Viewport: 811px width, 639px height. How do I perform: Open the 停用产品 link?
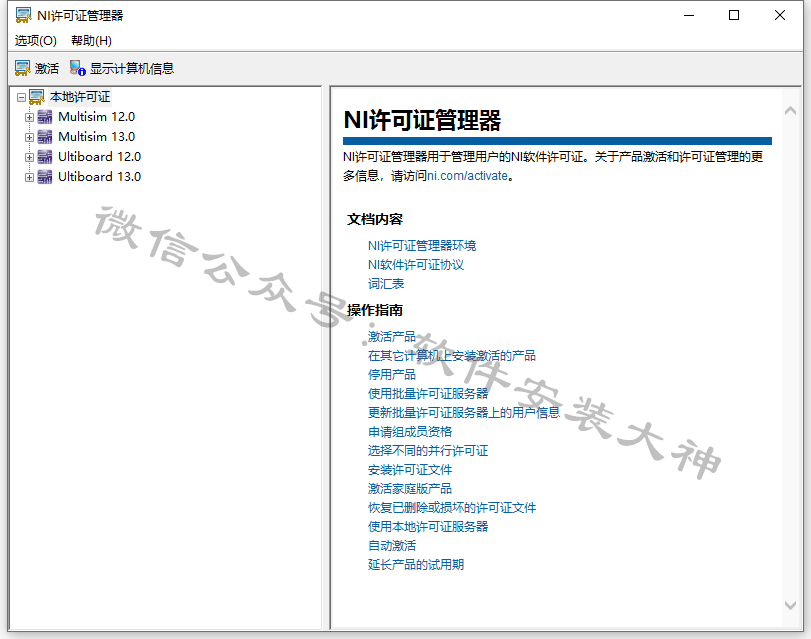coord(392,375)
